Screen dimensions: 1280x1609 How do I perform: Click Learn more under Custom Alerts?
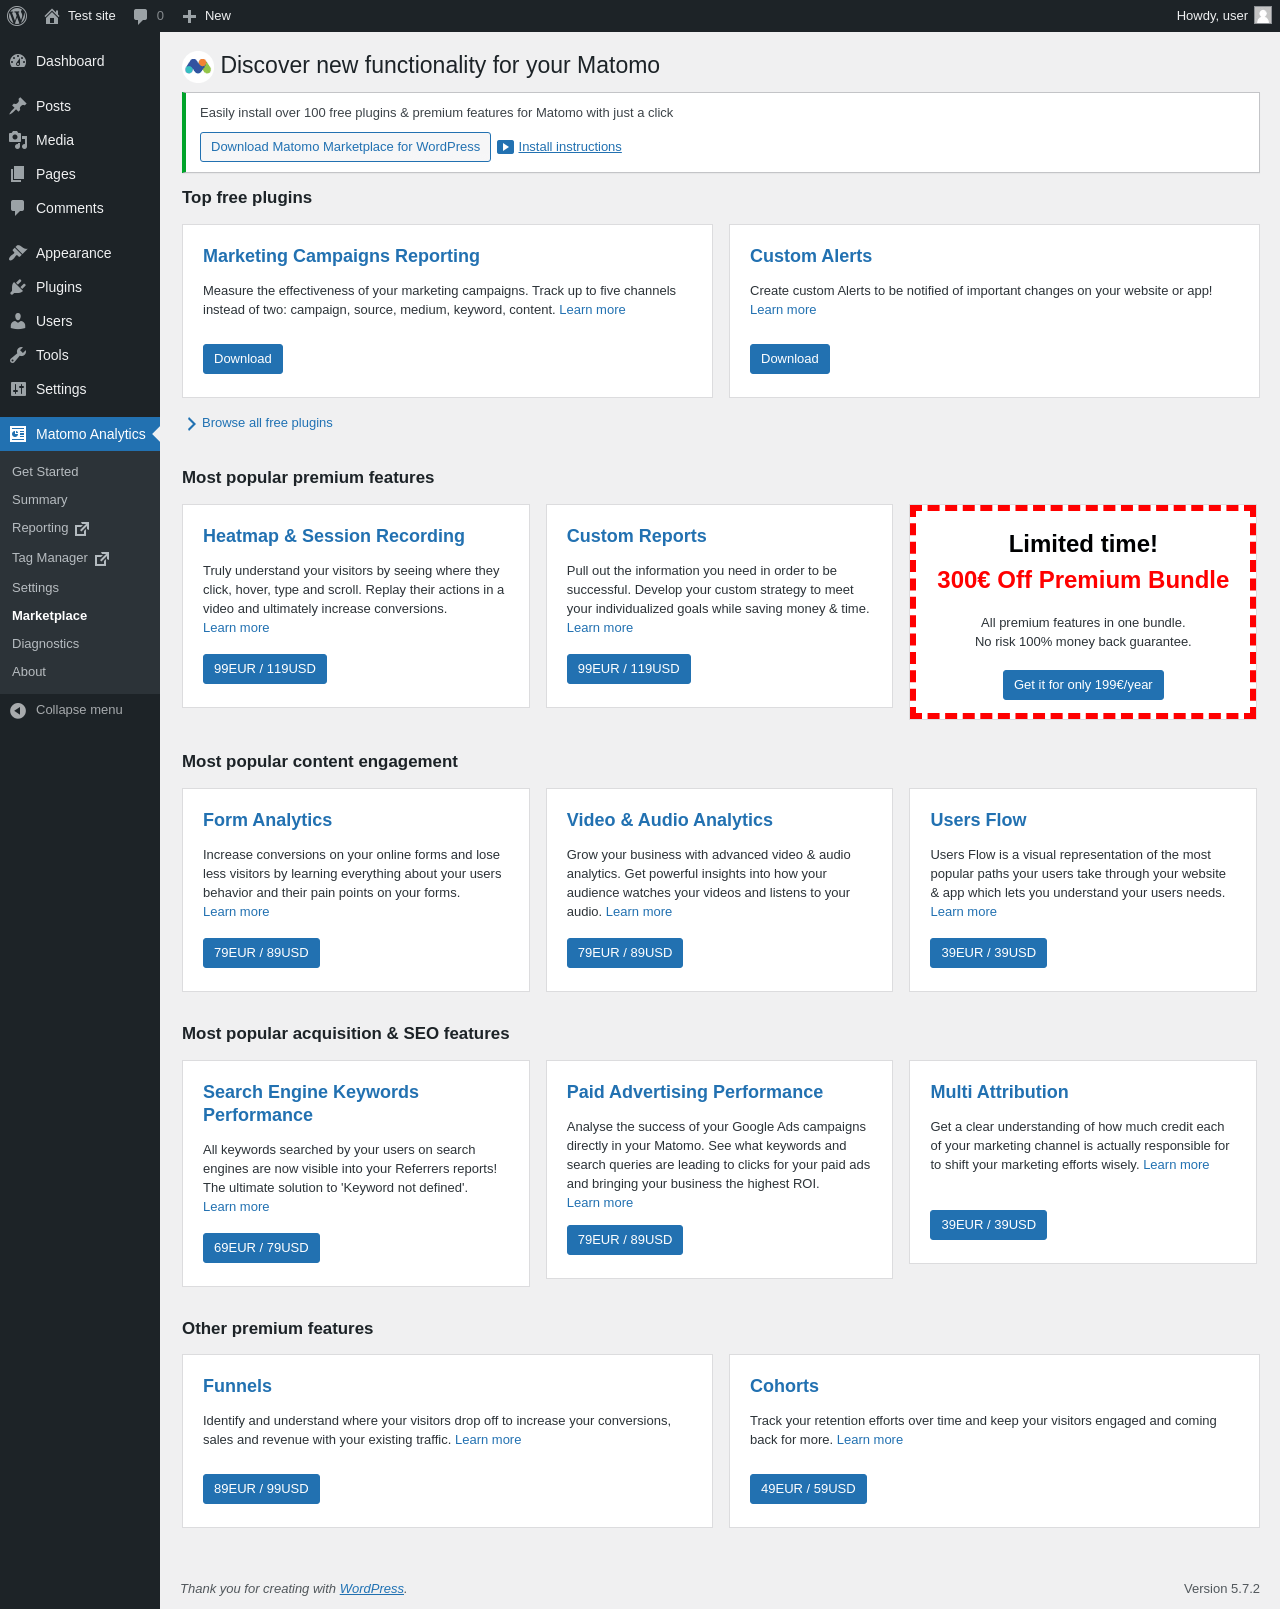783,310
